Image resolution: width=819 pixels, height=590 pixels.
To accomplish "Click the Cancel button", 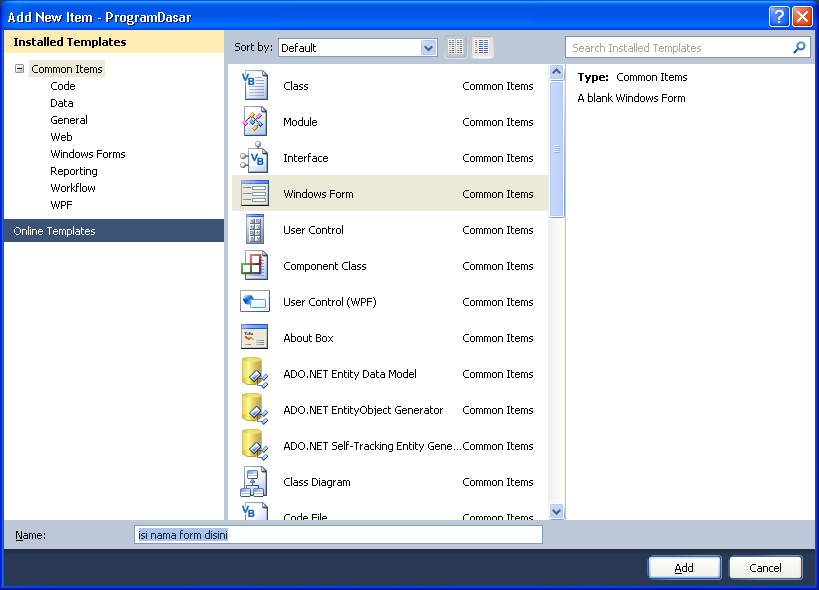I will 765,568.
